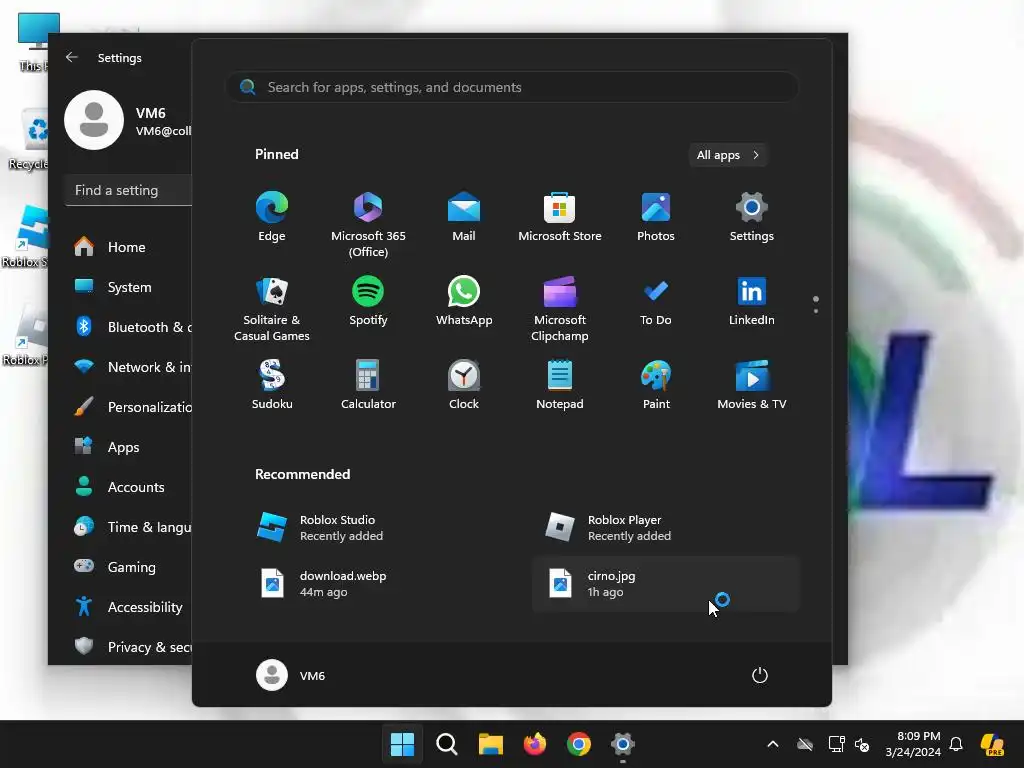Click the network status tray icon
This screenshot has height=768, width=1024.
(836, 744)
